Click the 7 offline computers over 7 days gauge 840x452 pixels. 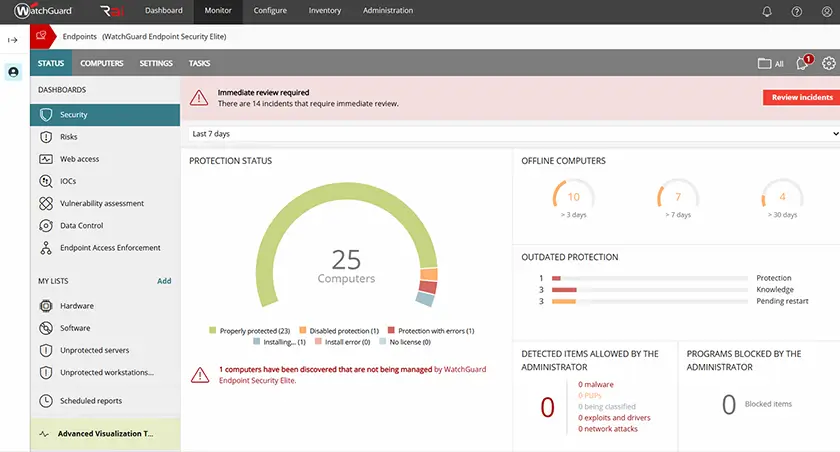tap(678, 195)
